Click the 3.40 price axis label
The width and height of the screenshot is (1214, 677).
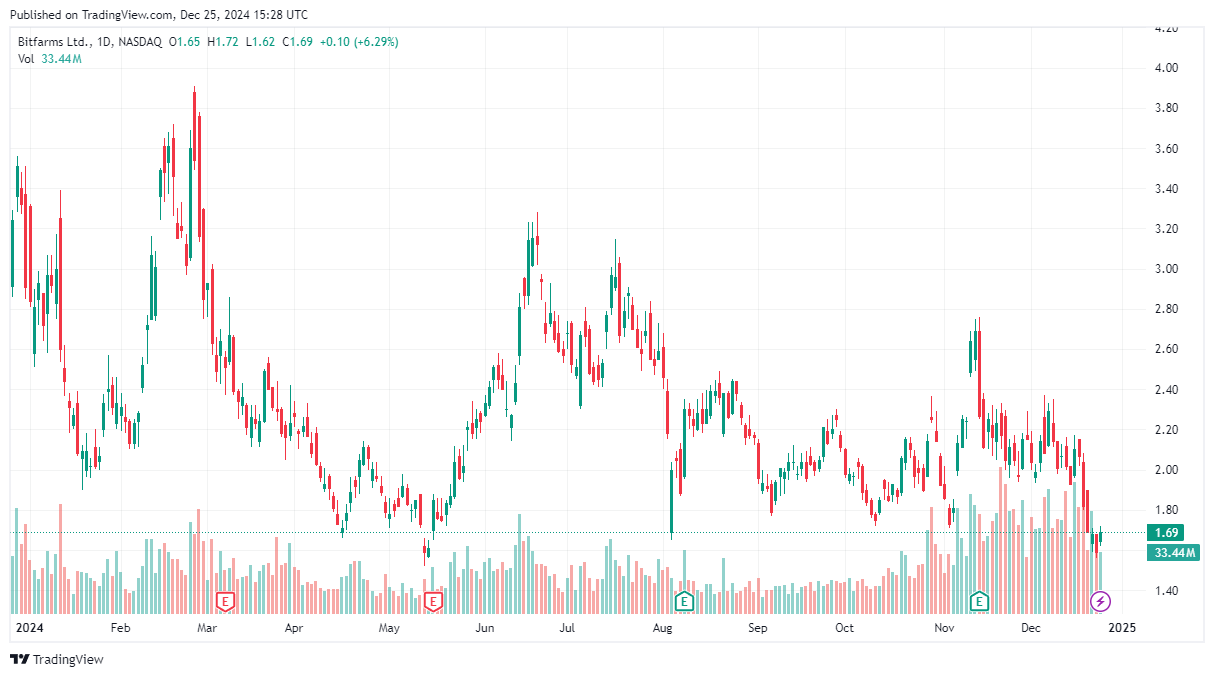pyautogui.click(x=1167, y=189)
